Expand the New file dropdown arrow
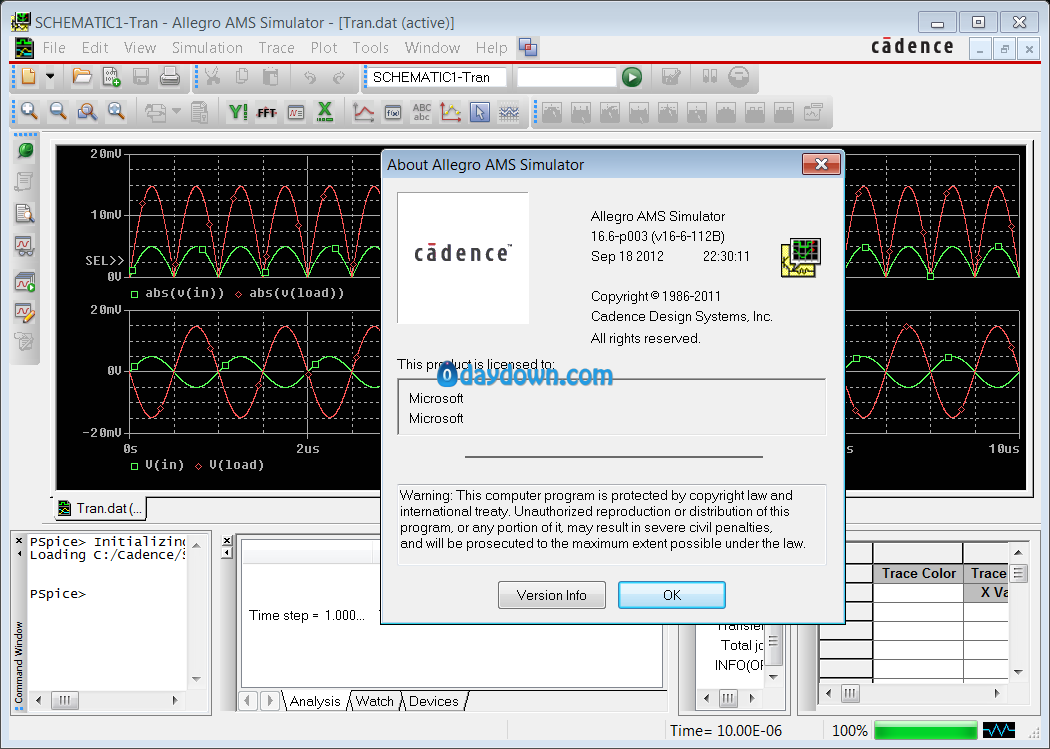The width and height of the screenshot is (1050, 749). (50, 77)
